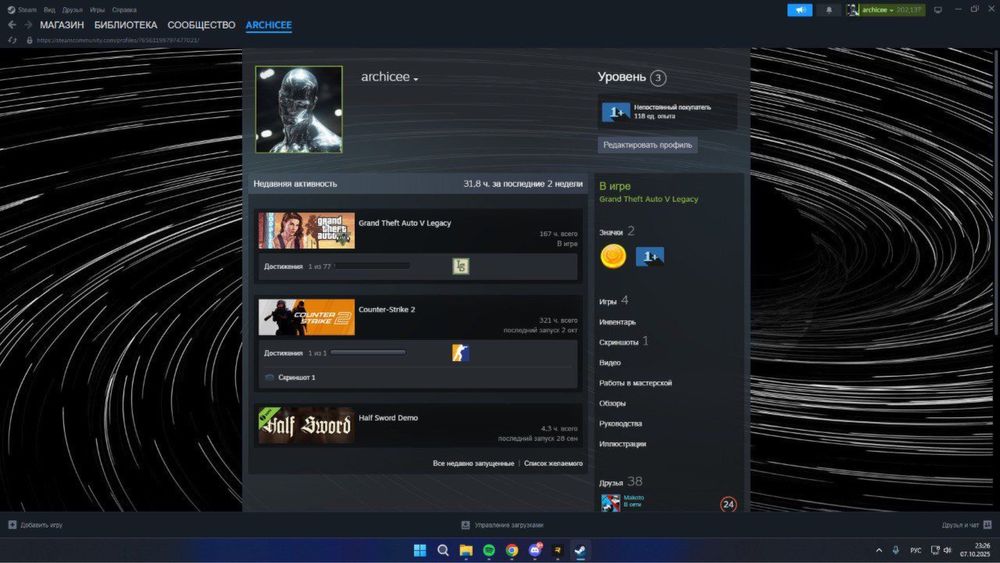Open Список желаемого link
This screenshot has width=1000, height=563.
(553, 464)
